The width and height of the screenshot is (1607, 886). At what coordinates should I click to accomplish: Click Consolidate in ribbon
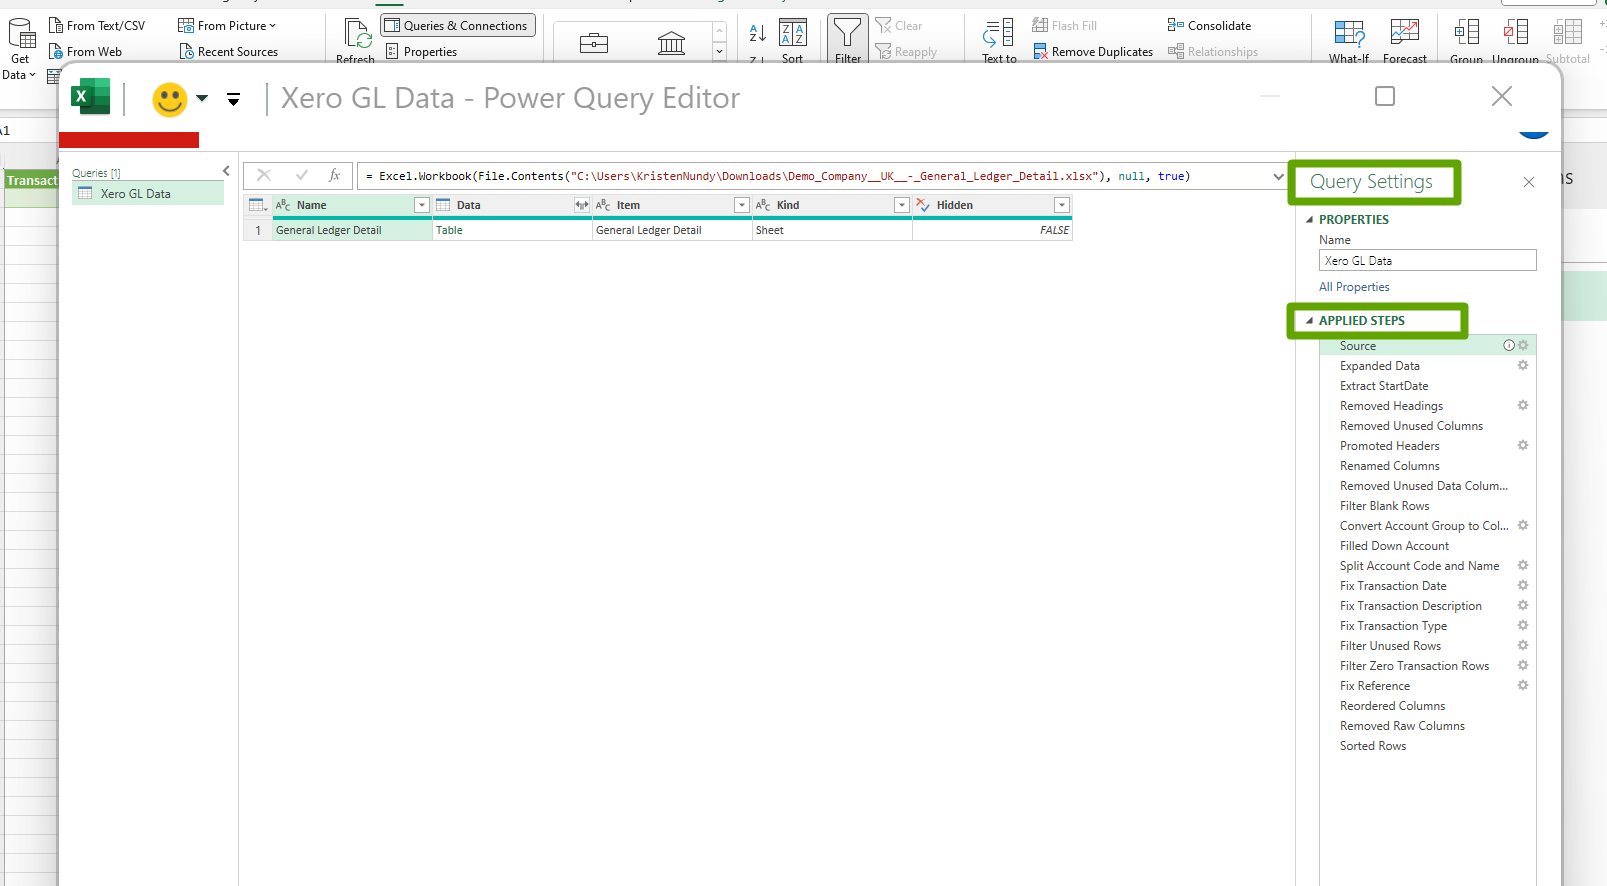point(1209,26)
